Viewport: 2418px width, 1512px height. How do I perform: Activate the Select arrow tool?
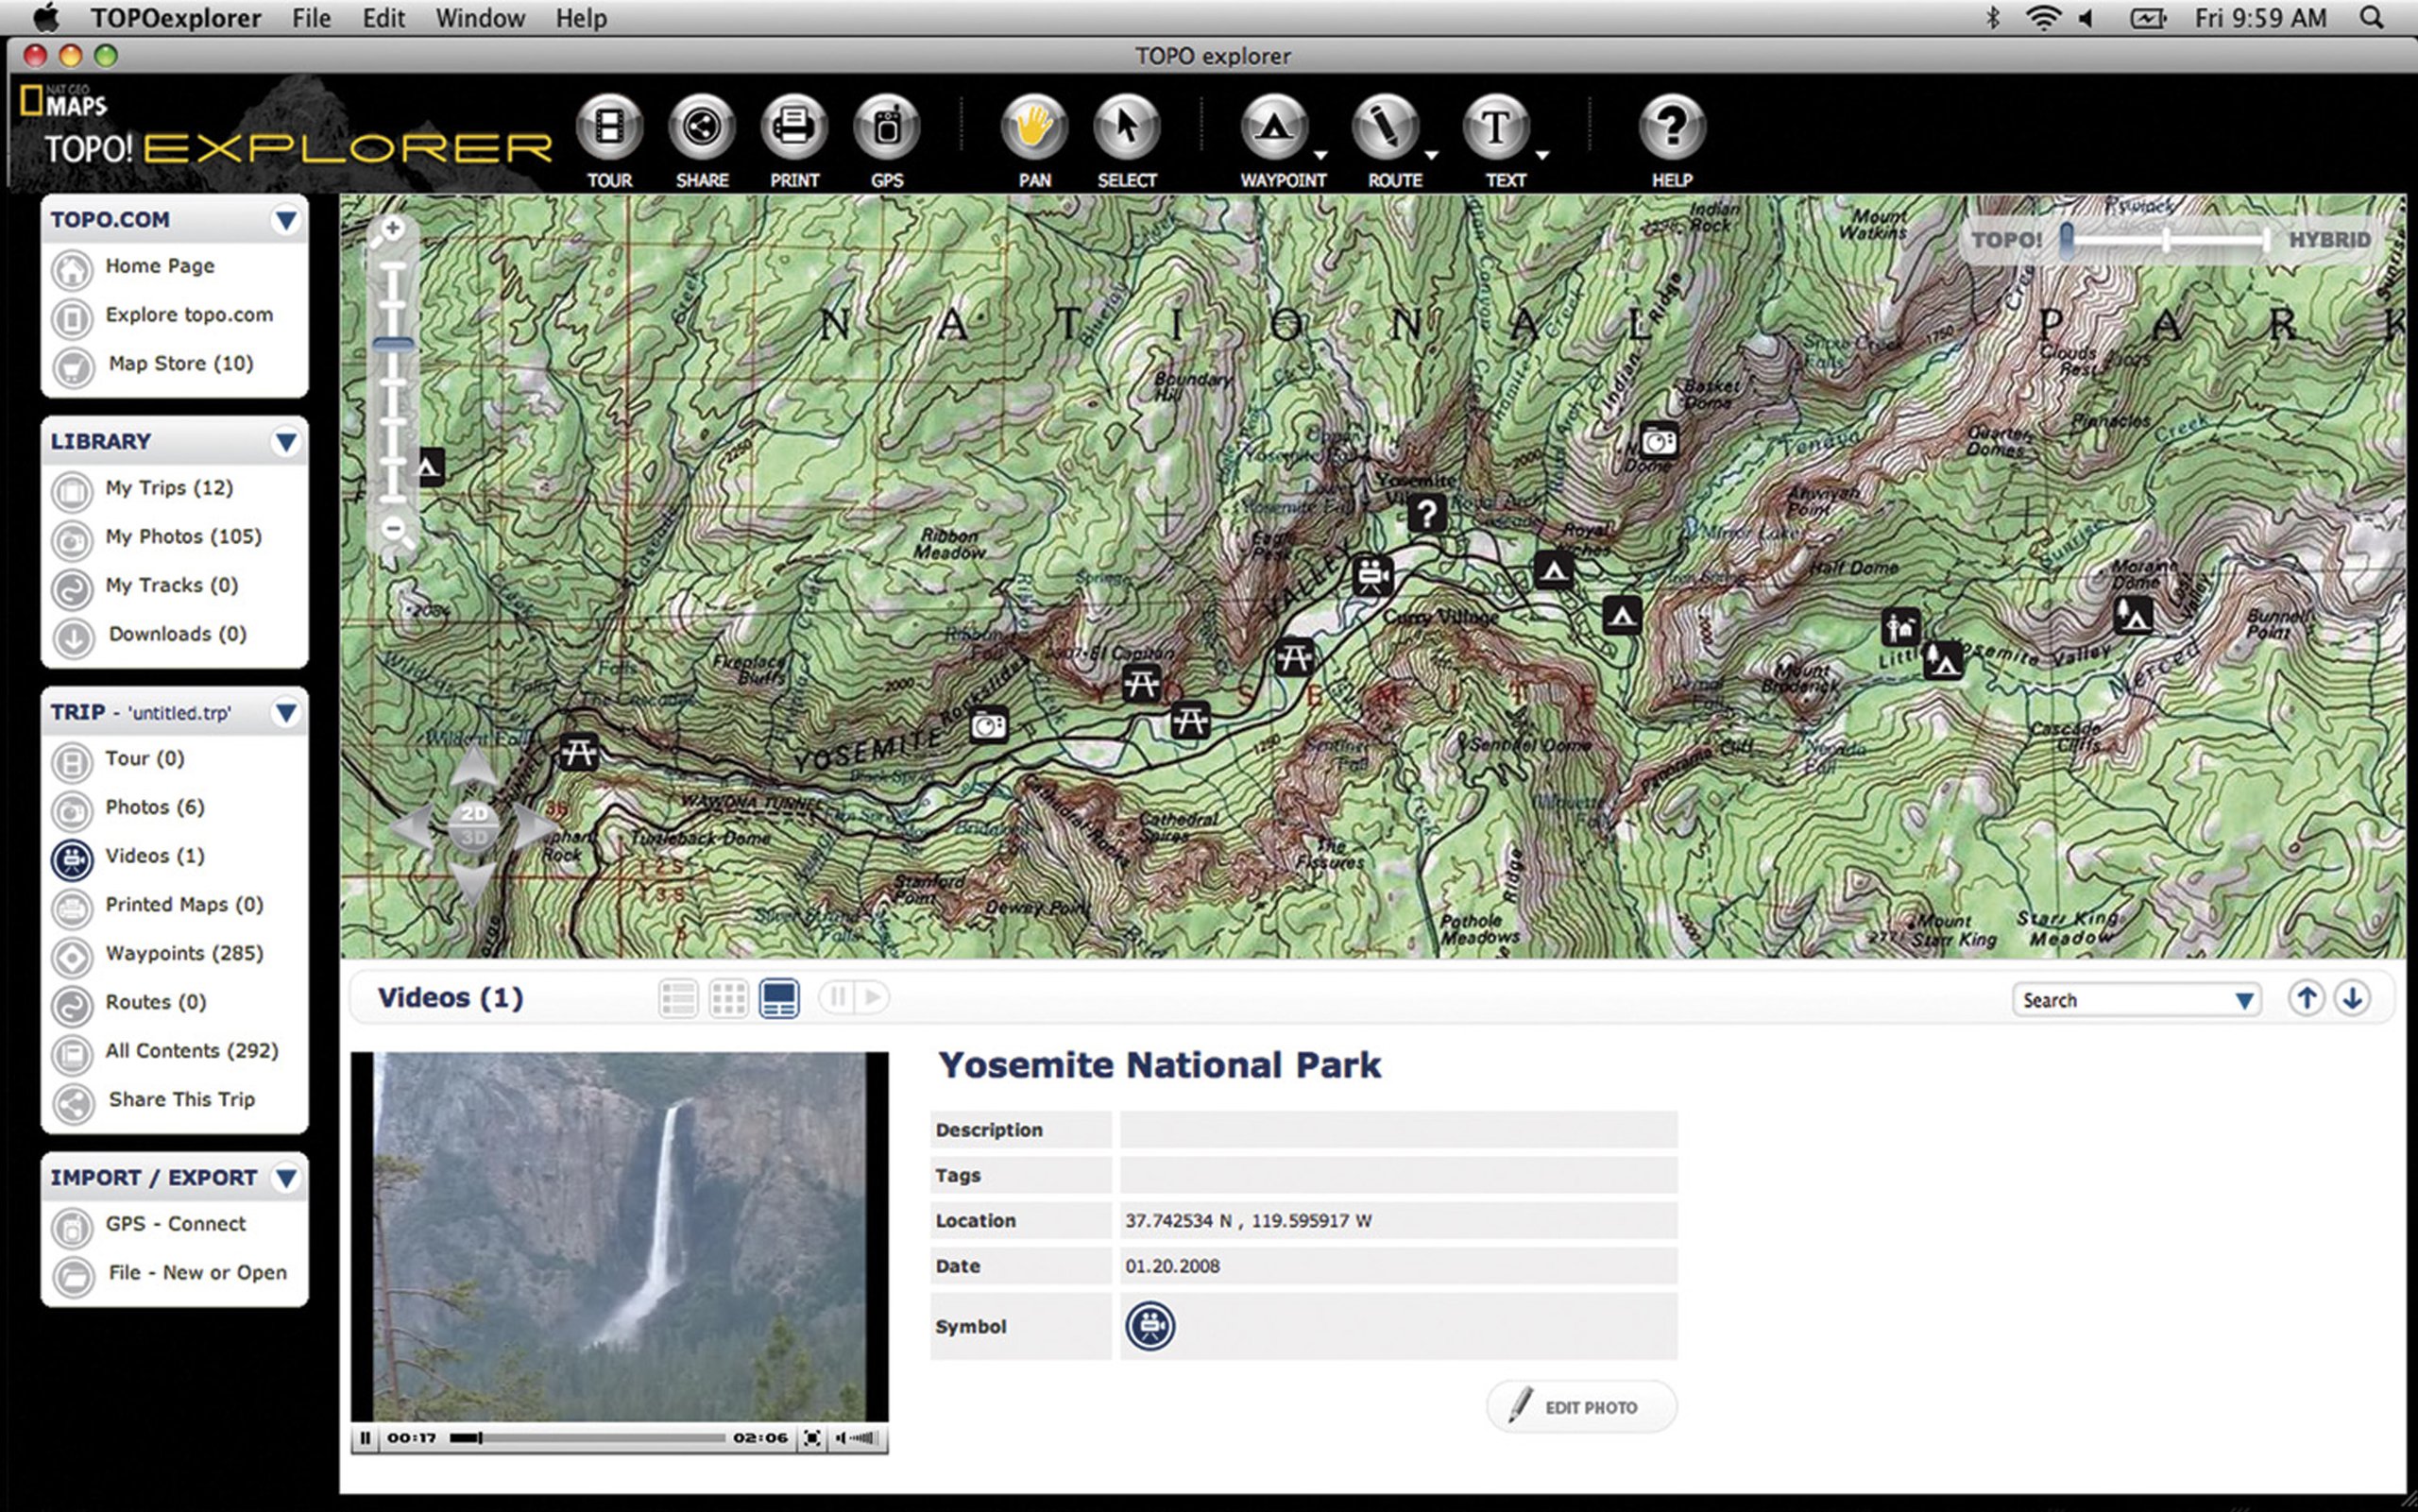(1126, 128)
